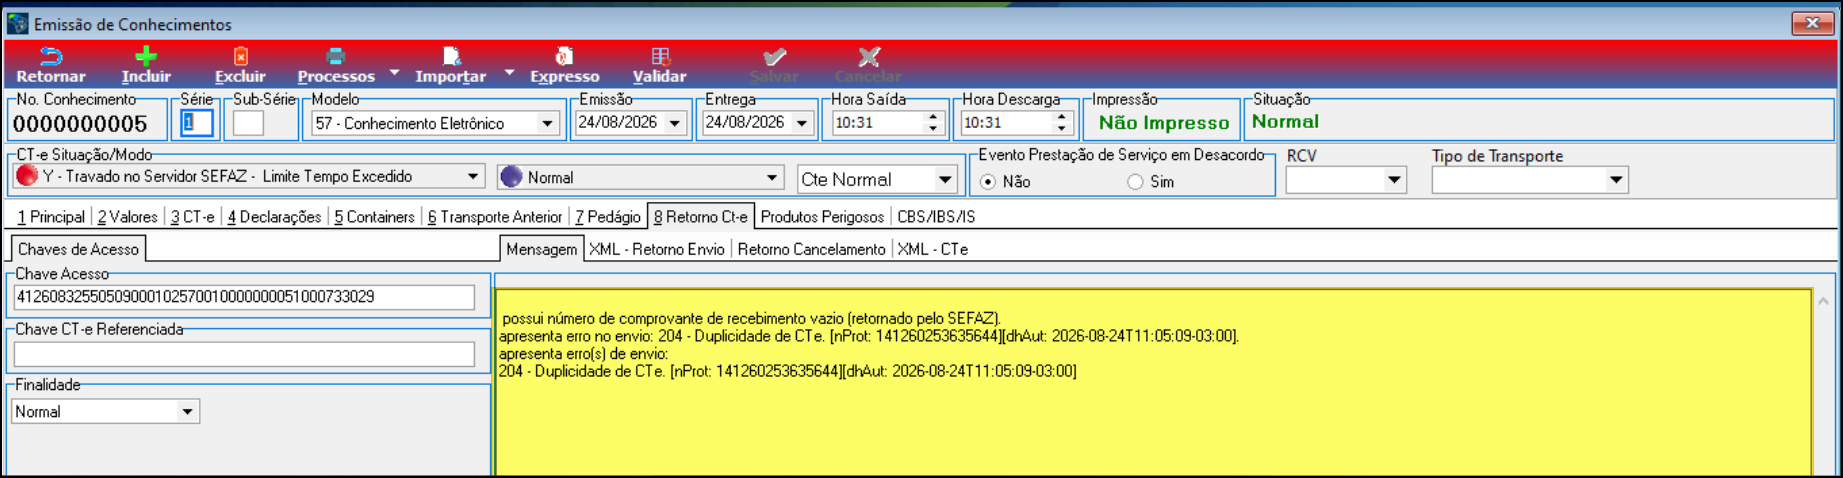Screen dimensions: 1843x478
Task: Open the Processos toolbar button
Action: pos(335,65)
